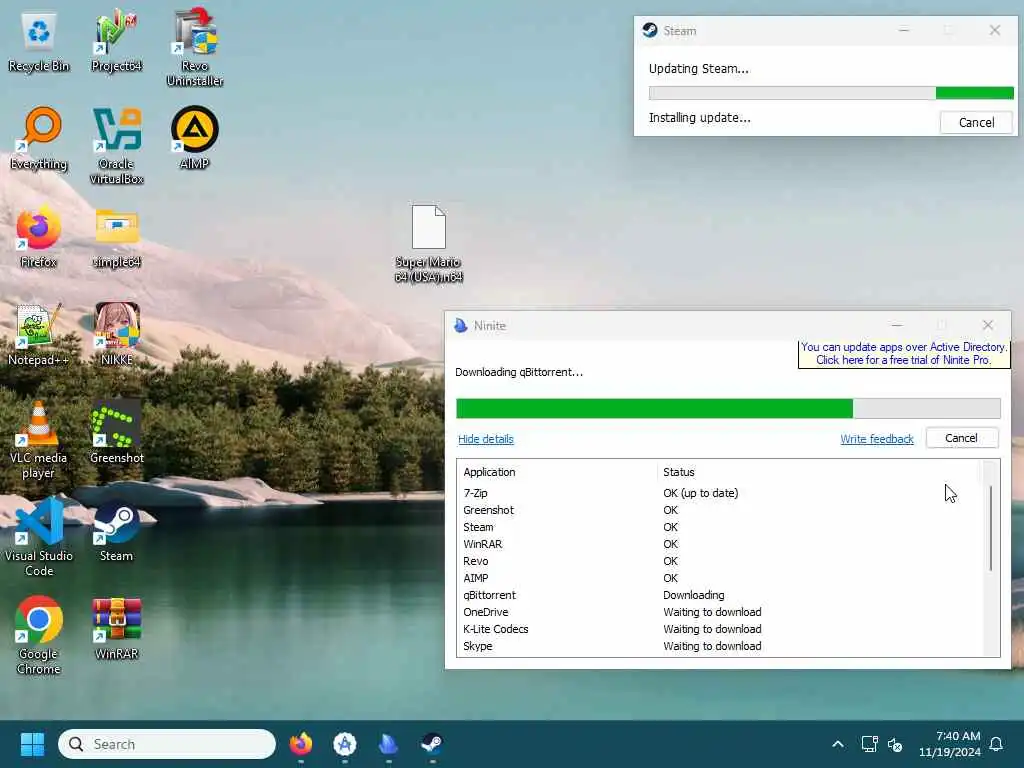This screenshot has width=1024, height=768.
Task: Select the Greenshot row in Ninite list
Action: (718, 510)
